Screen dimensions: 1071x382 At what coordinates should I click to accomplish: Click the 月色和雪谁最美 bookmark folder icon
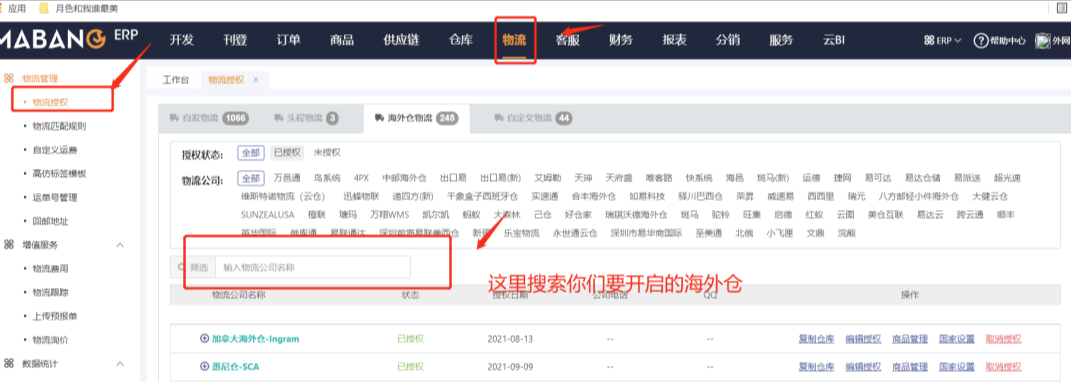click(44, 8)
